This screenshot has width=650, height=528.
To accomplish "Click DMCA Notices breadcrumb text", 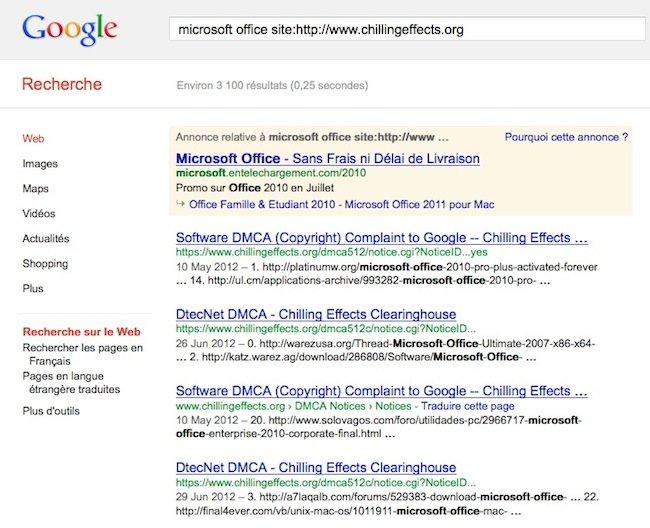I will point(330,406).
